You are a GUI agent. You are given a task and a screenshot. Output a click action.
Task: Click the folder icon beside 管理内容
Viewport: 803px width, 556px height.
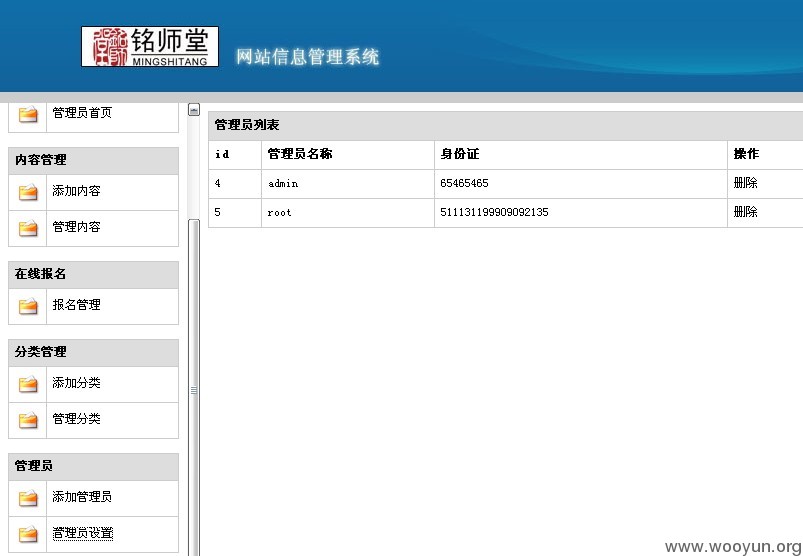point(28,228)
